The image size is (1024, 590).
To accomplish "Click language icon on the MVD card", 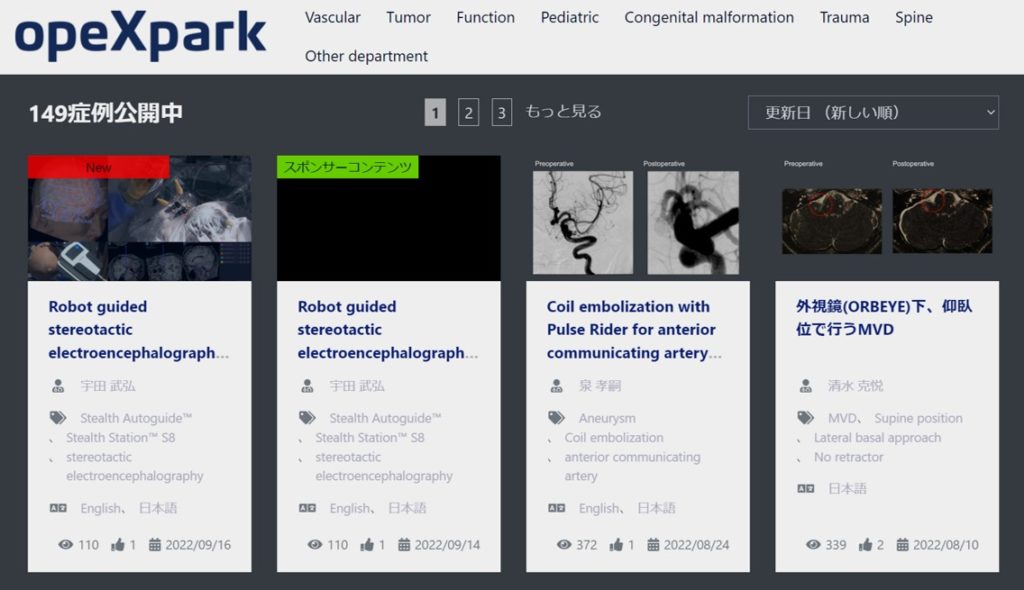I will coord(805,489).
